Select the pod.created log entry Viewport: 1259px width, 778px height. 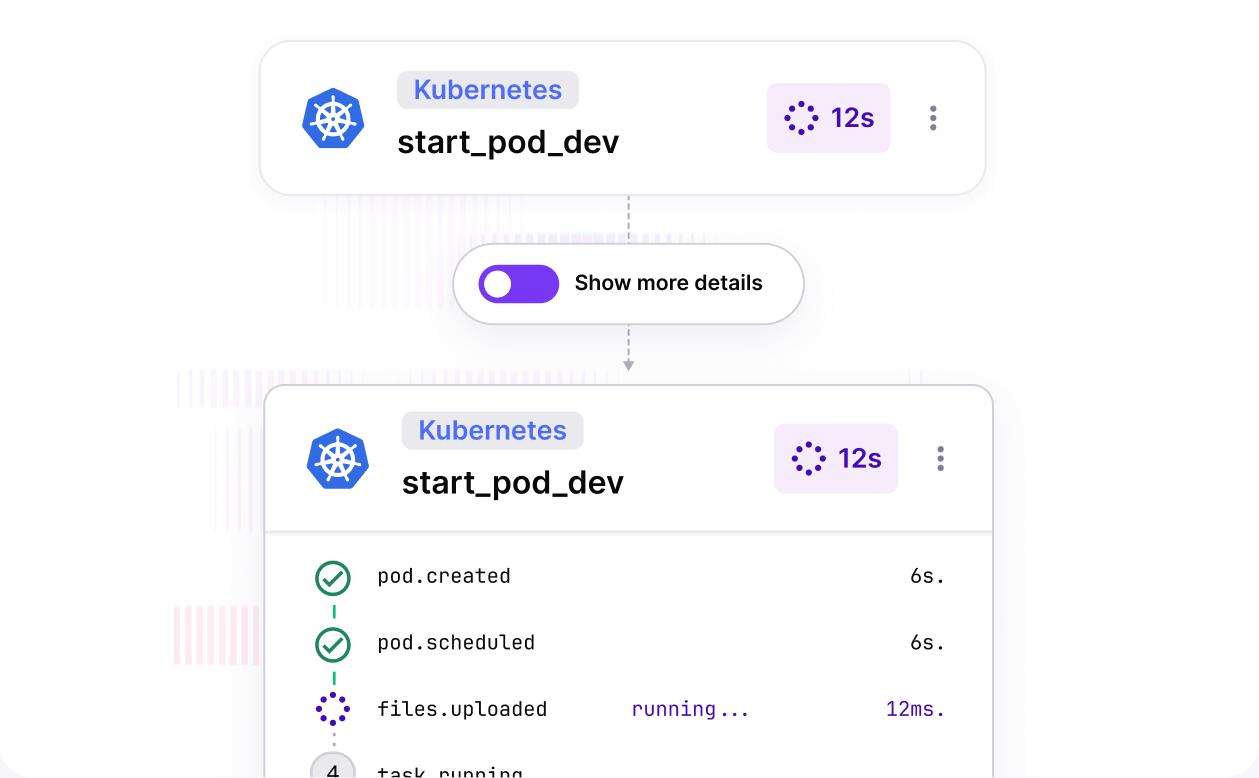coord(630,577)
